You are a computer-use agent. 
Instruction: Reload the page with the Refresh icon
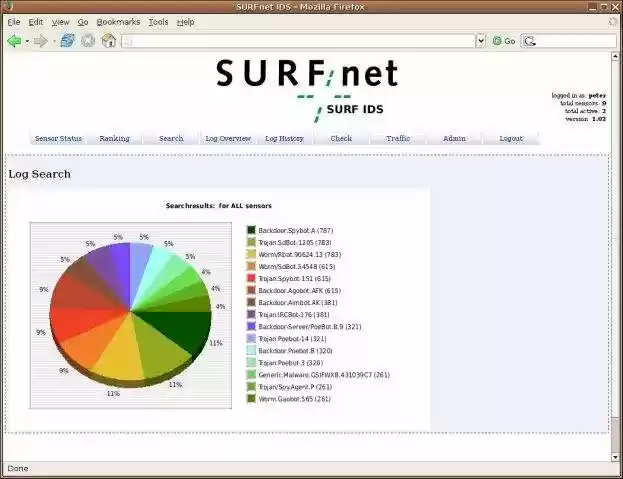pos(68,41)
